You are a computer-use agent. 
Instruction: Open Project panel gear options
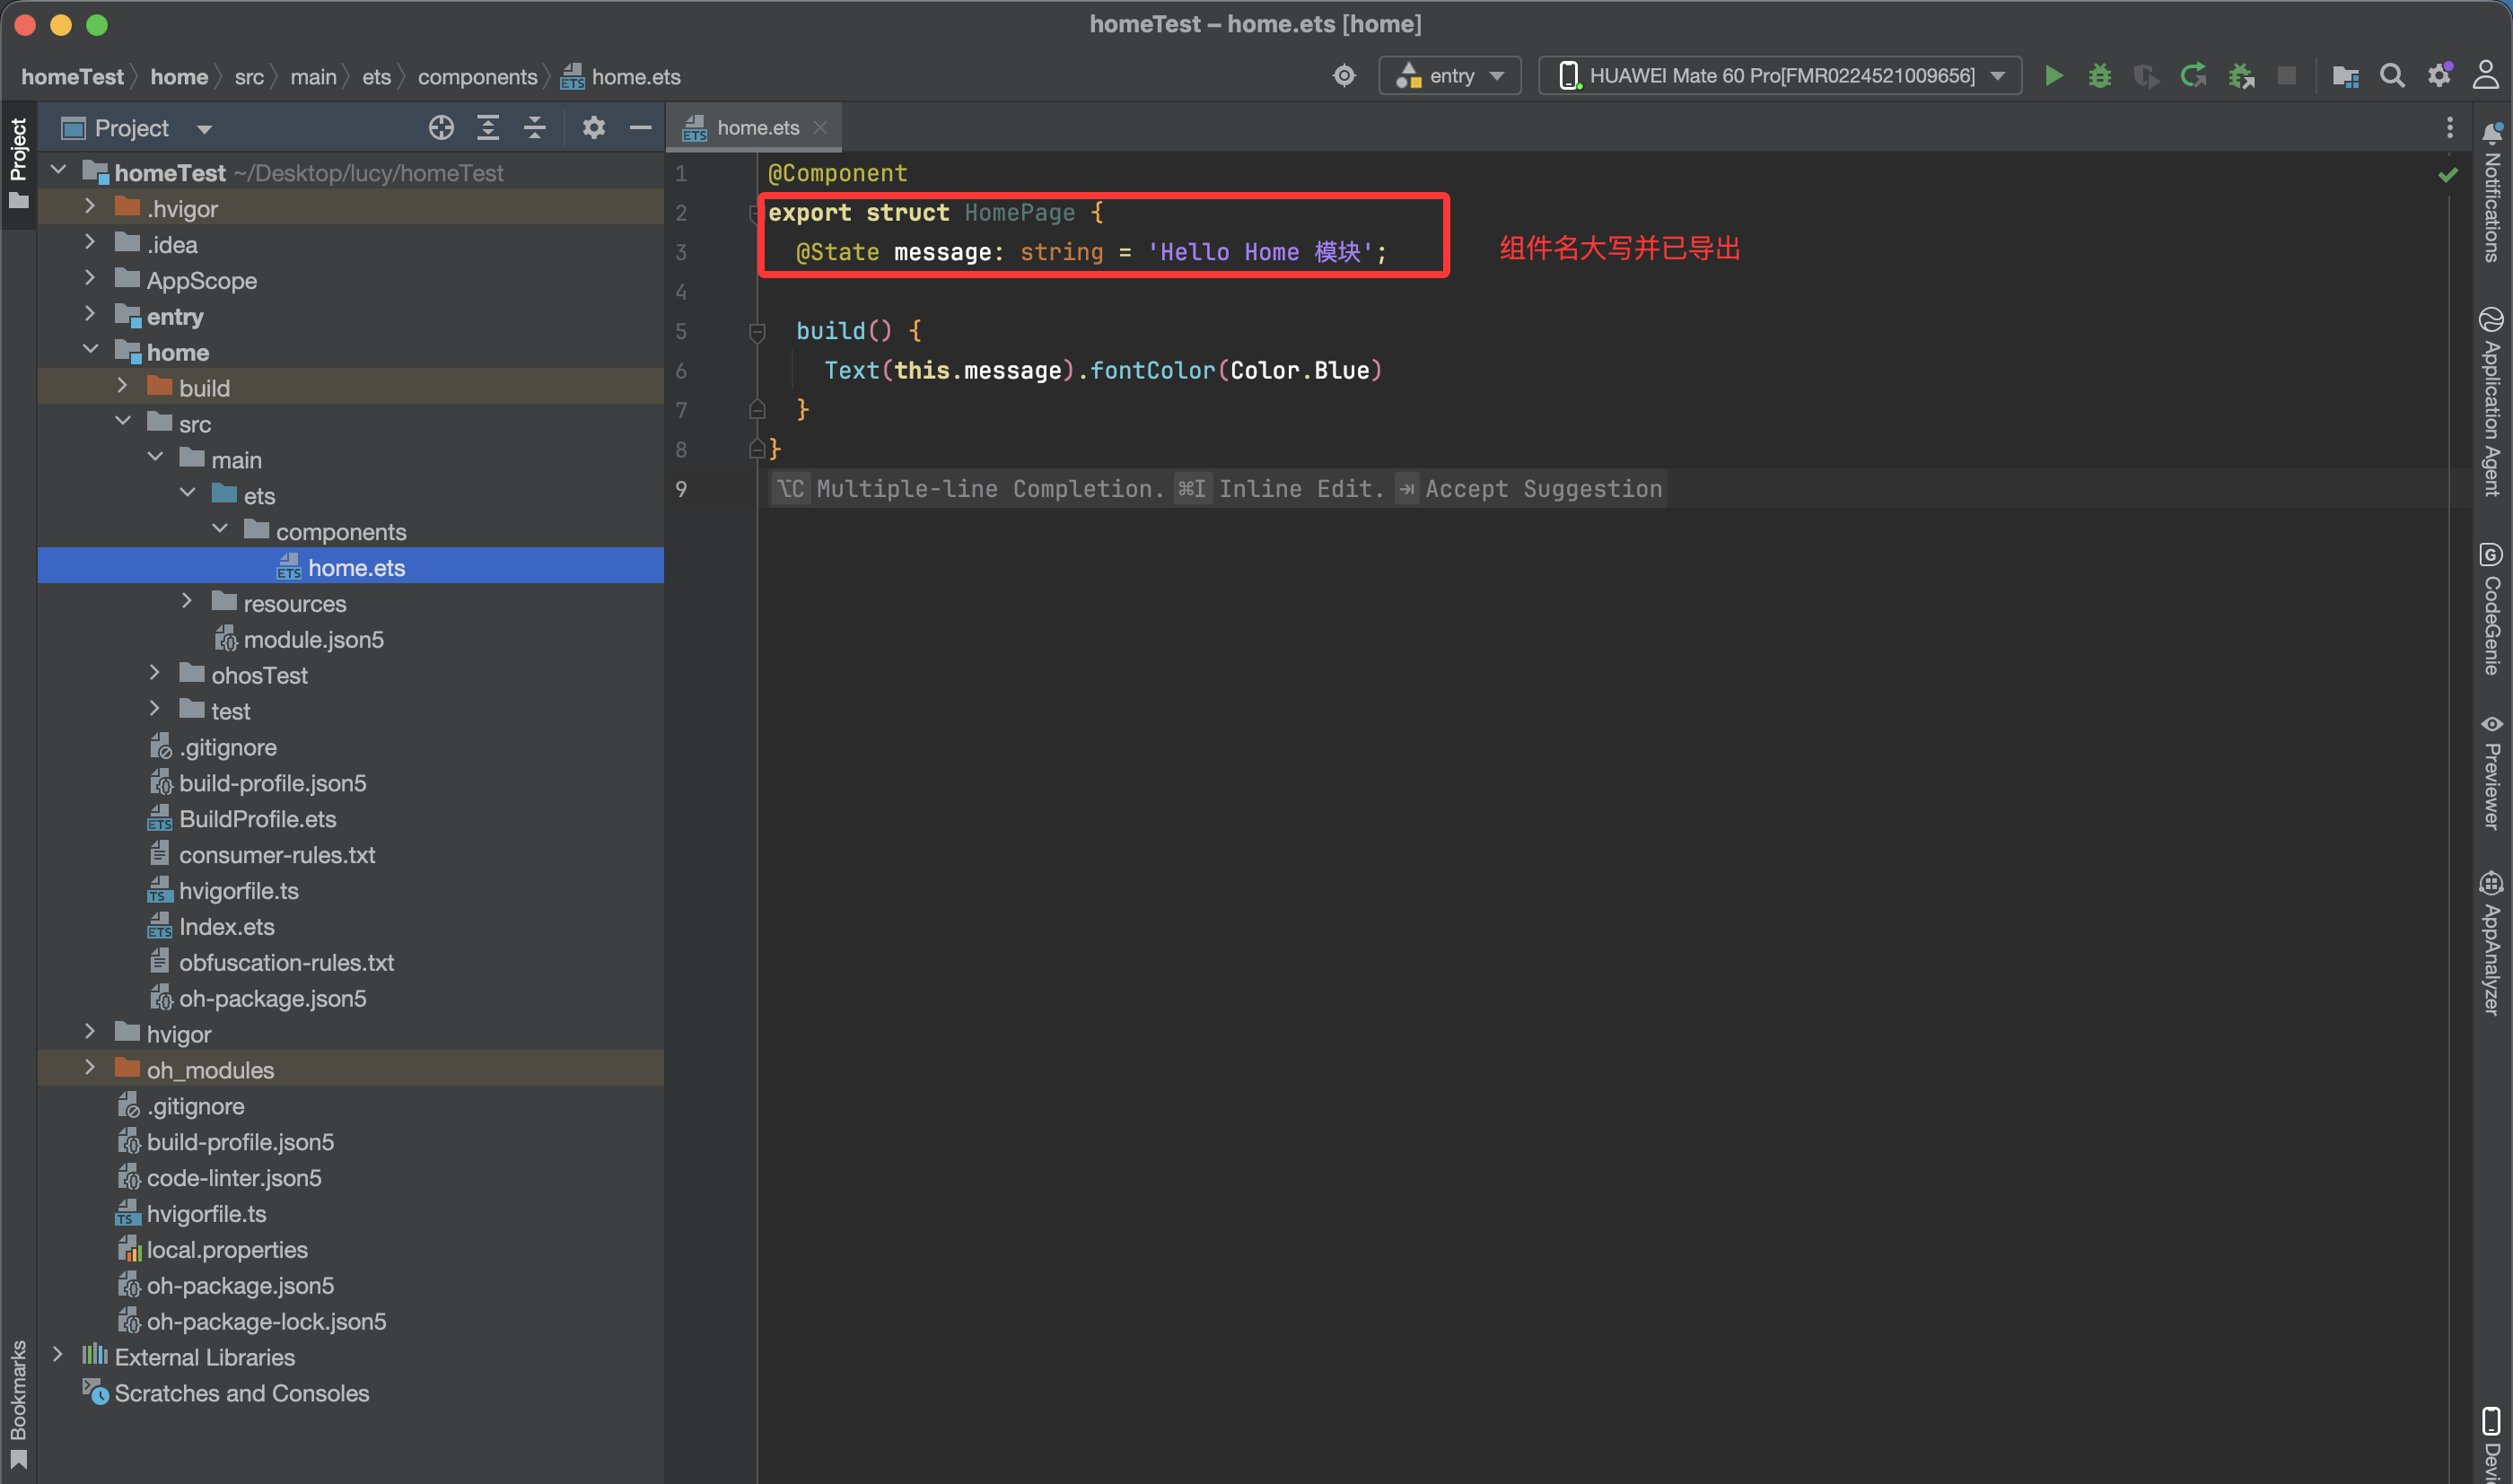pos(594,128)
